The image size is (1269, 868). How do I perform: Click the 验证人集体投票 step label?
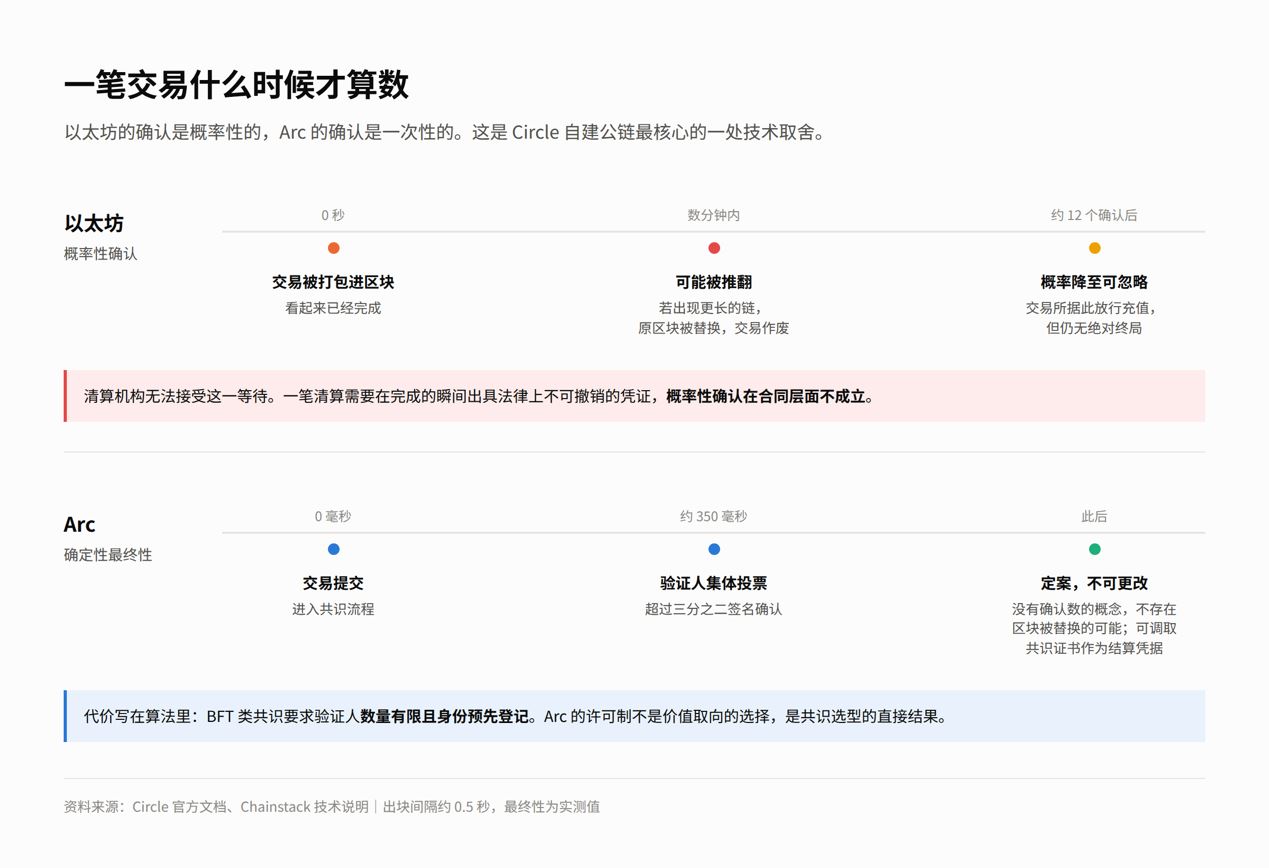[714, 583]
